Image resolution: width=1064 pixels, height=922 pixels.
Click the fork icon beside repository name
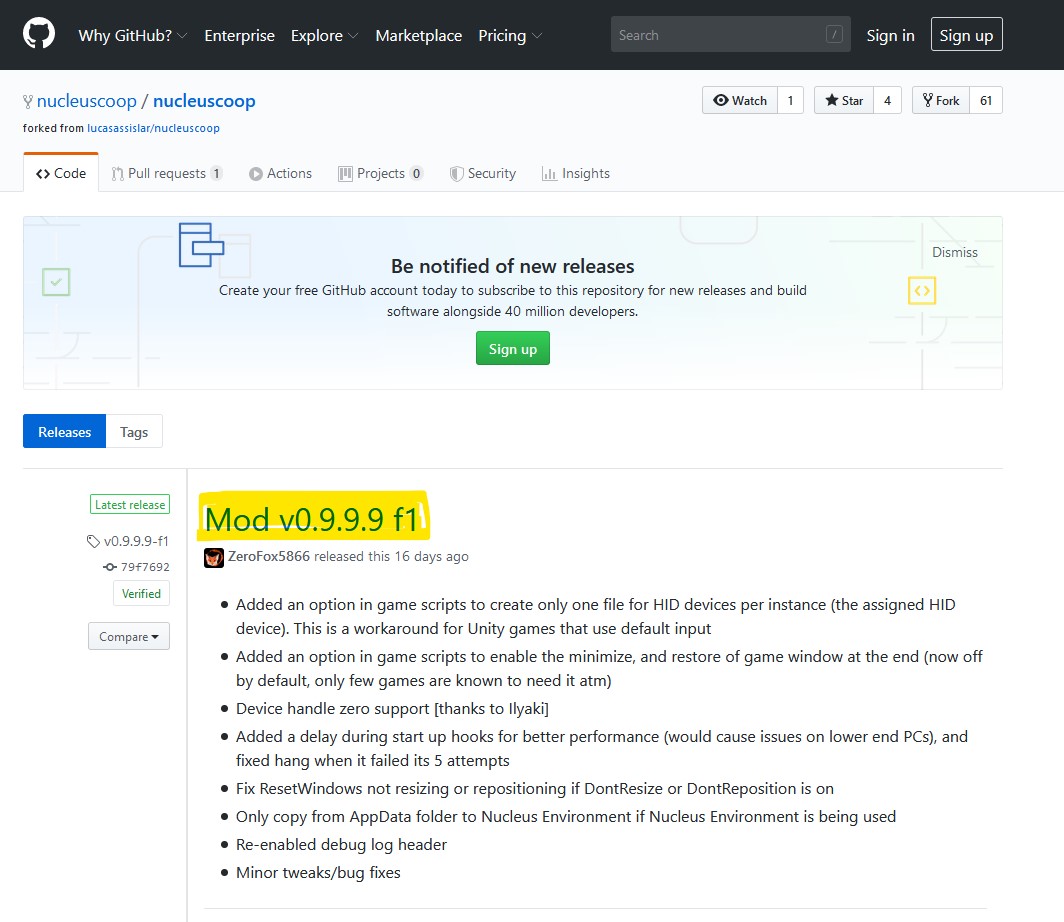click(28, 102)
